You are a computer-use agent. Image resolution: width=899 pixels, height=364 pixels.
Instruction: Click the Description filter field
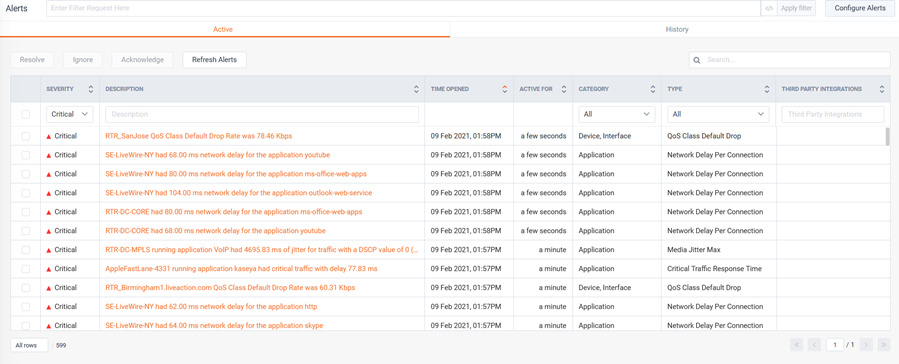(262, 114)
